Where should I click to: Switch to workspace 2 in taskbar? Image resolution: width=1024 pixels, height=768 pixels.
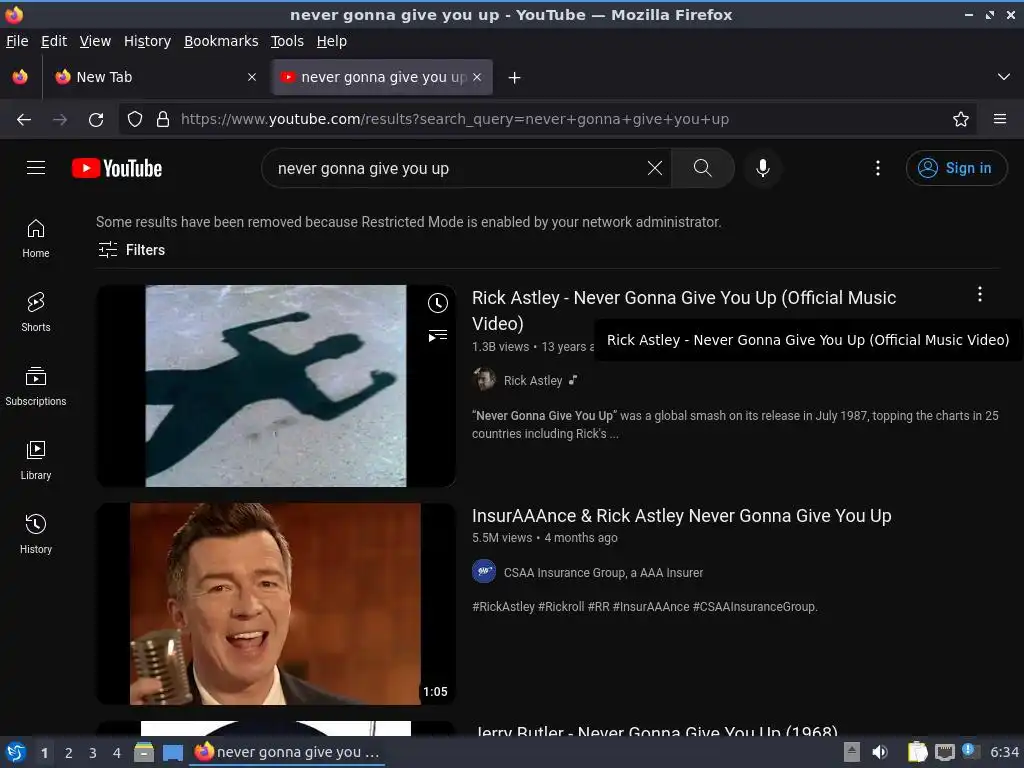[69, 753]
